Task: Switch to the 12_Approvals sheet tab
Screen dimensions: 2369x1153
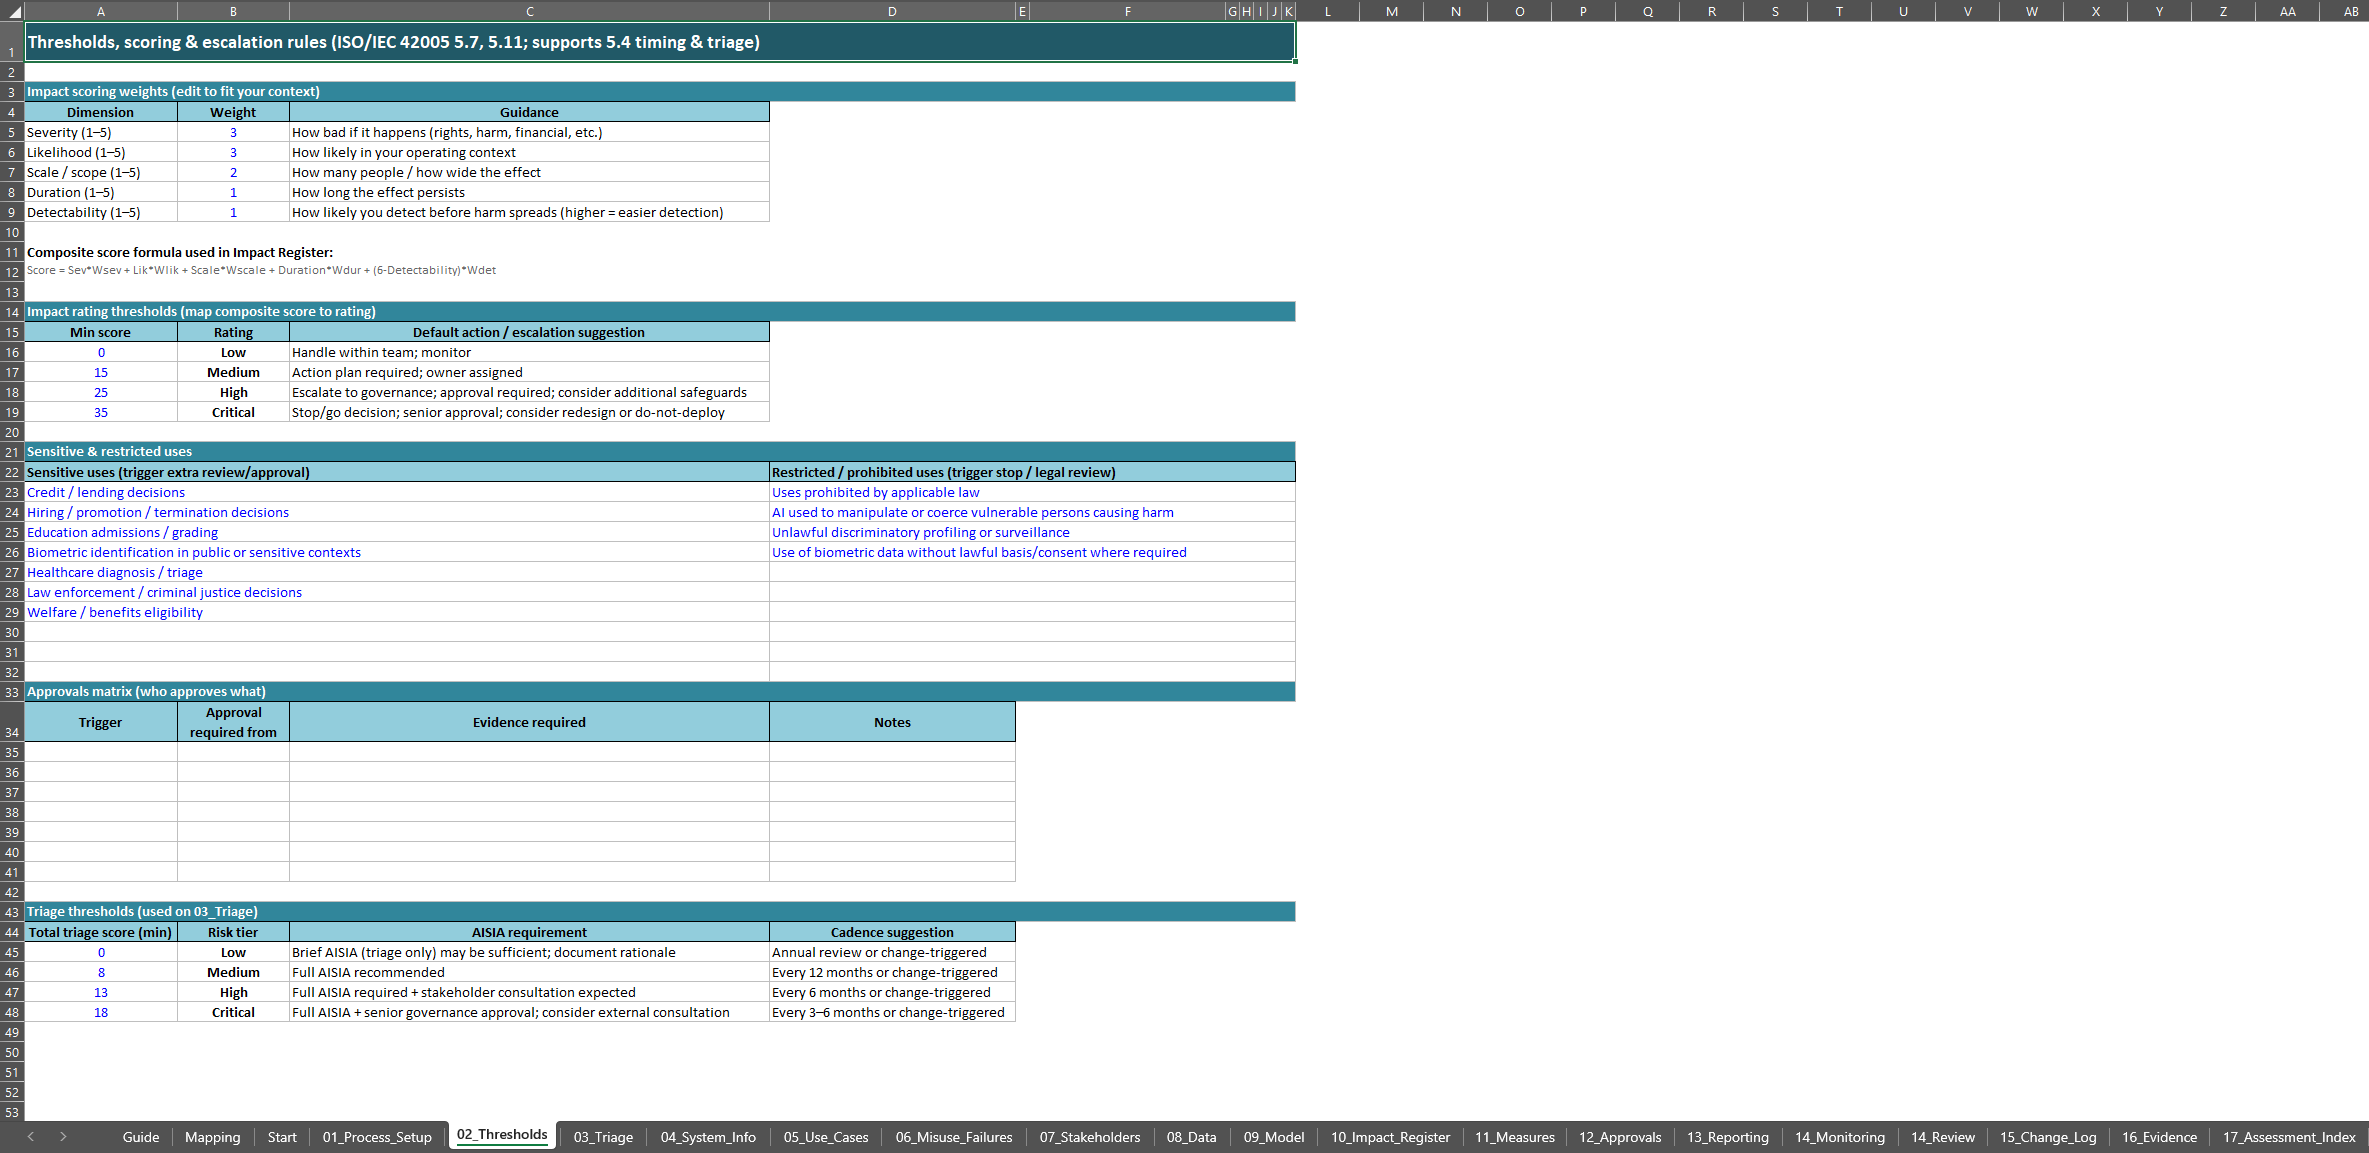Action: pos(1619,1137)
